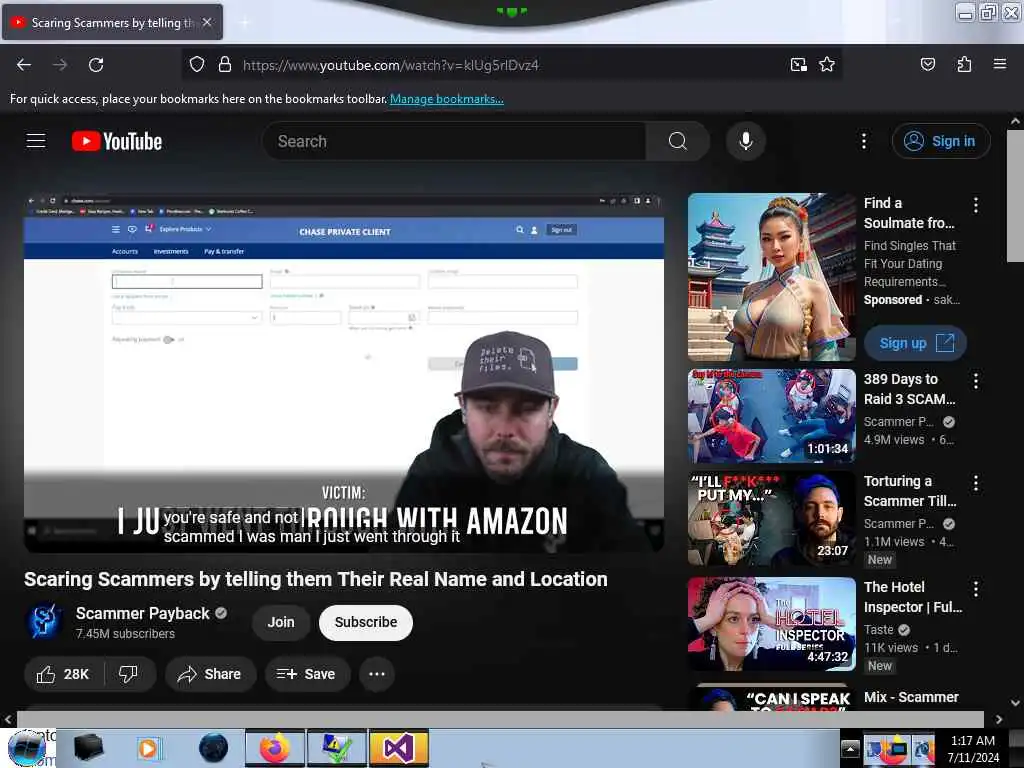Open the media player taskbar icon
This screenshot has height=768, width=1024.
[x=149, y=748]
